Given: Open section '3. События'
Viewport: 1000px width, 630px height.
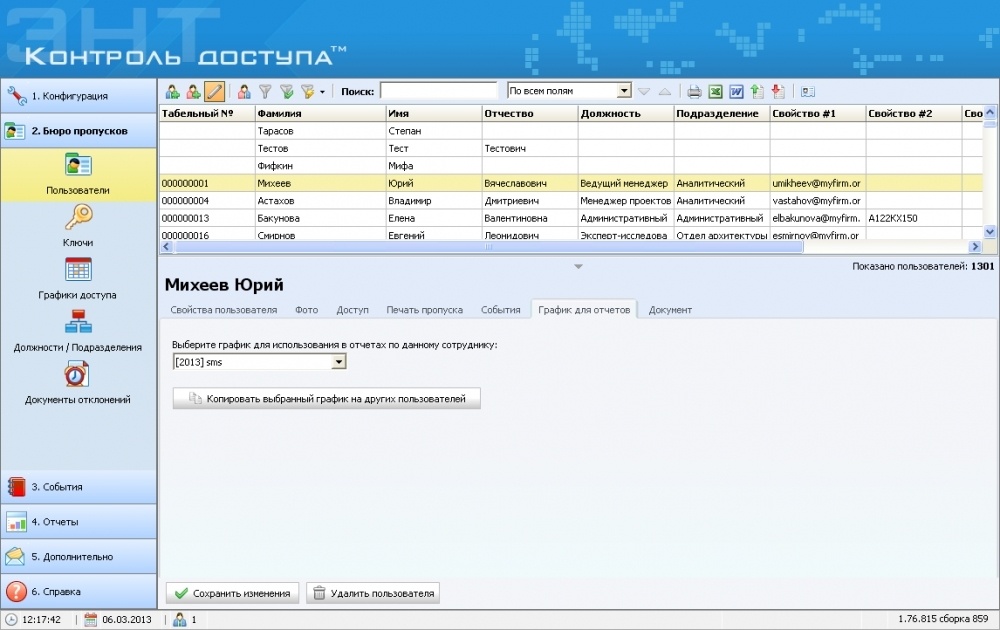Looking at the screenshot, I should (78, 487).
